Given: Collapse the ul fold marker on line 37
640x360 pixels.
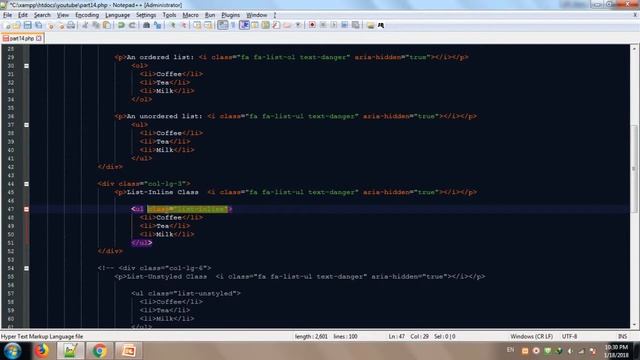Looking at the screenshot, I should coord(26,125).
